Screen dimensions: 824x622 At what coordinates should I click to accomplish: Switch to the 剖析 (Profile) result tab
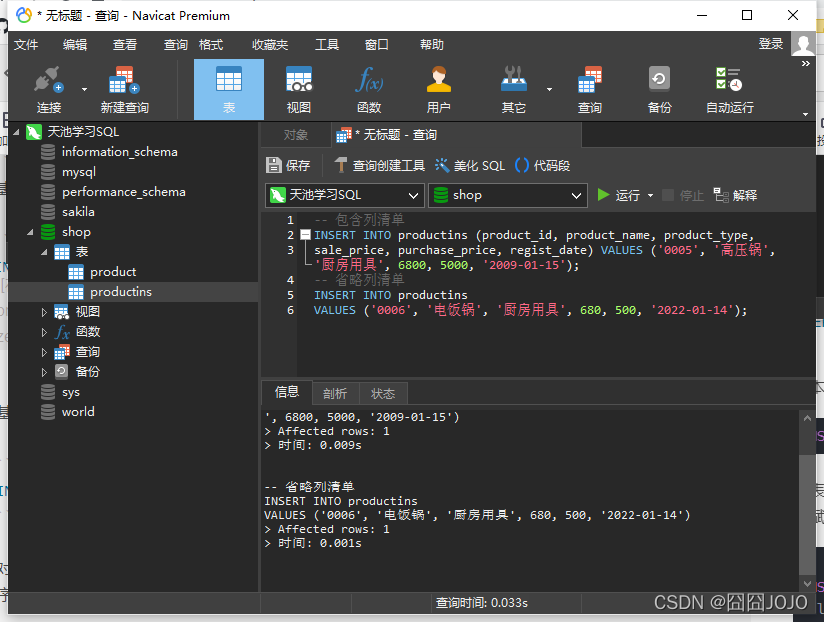click(335, 393)
